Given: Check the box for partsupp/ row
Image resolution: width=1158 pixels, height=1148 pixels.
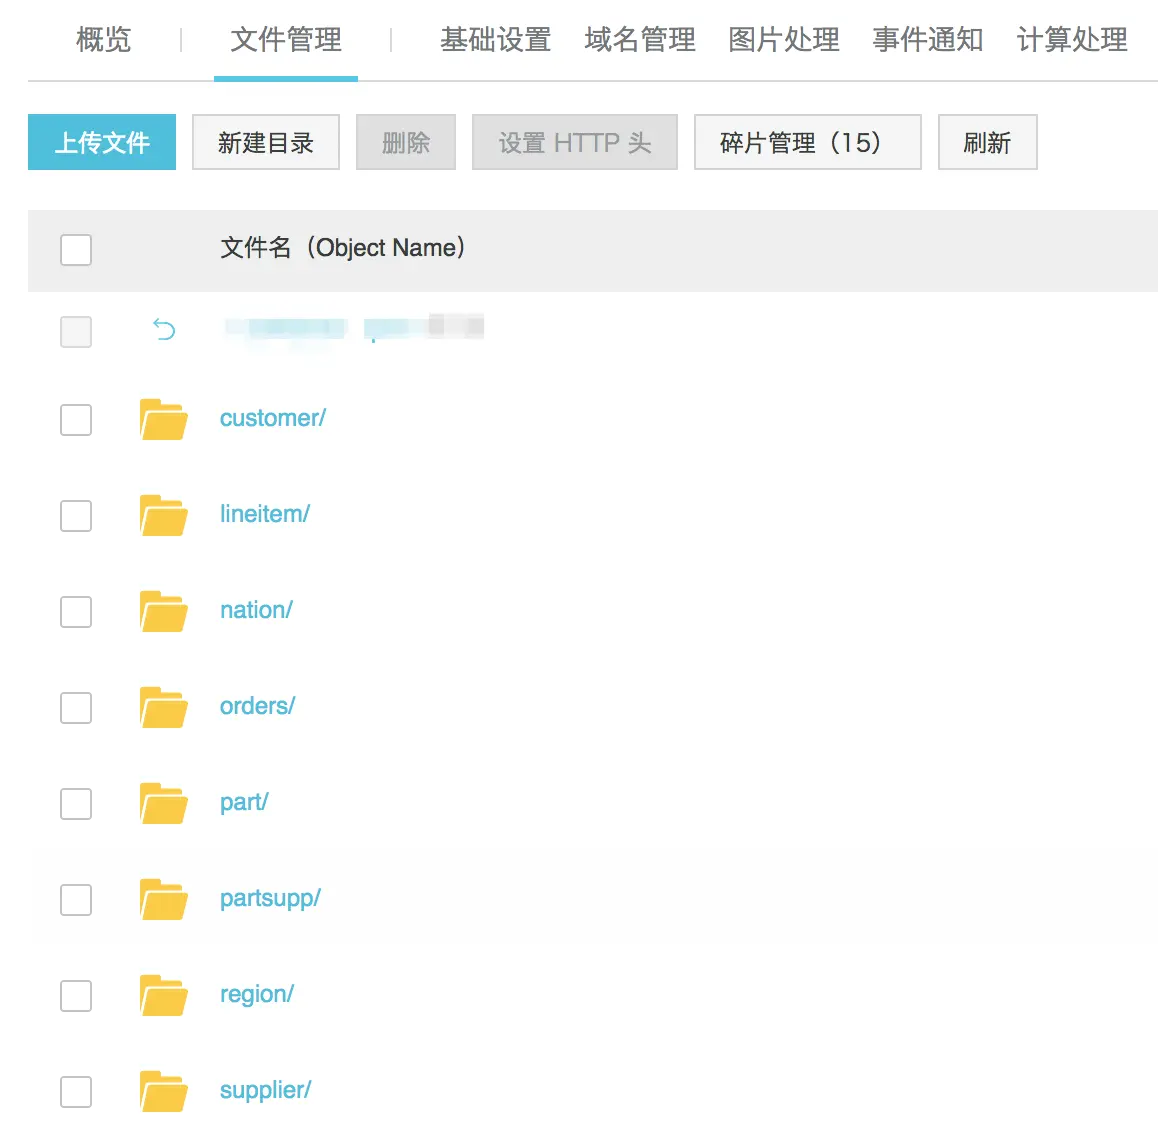Looking at the screenshot, I should click(76, 900).
